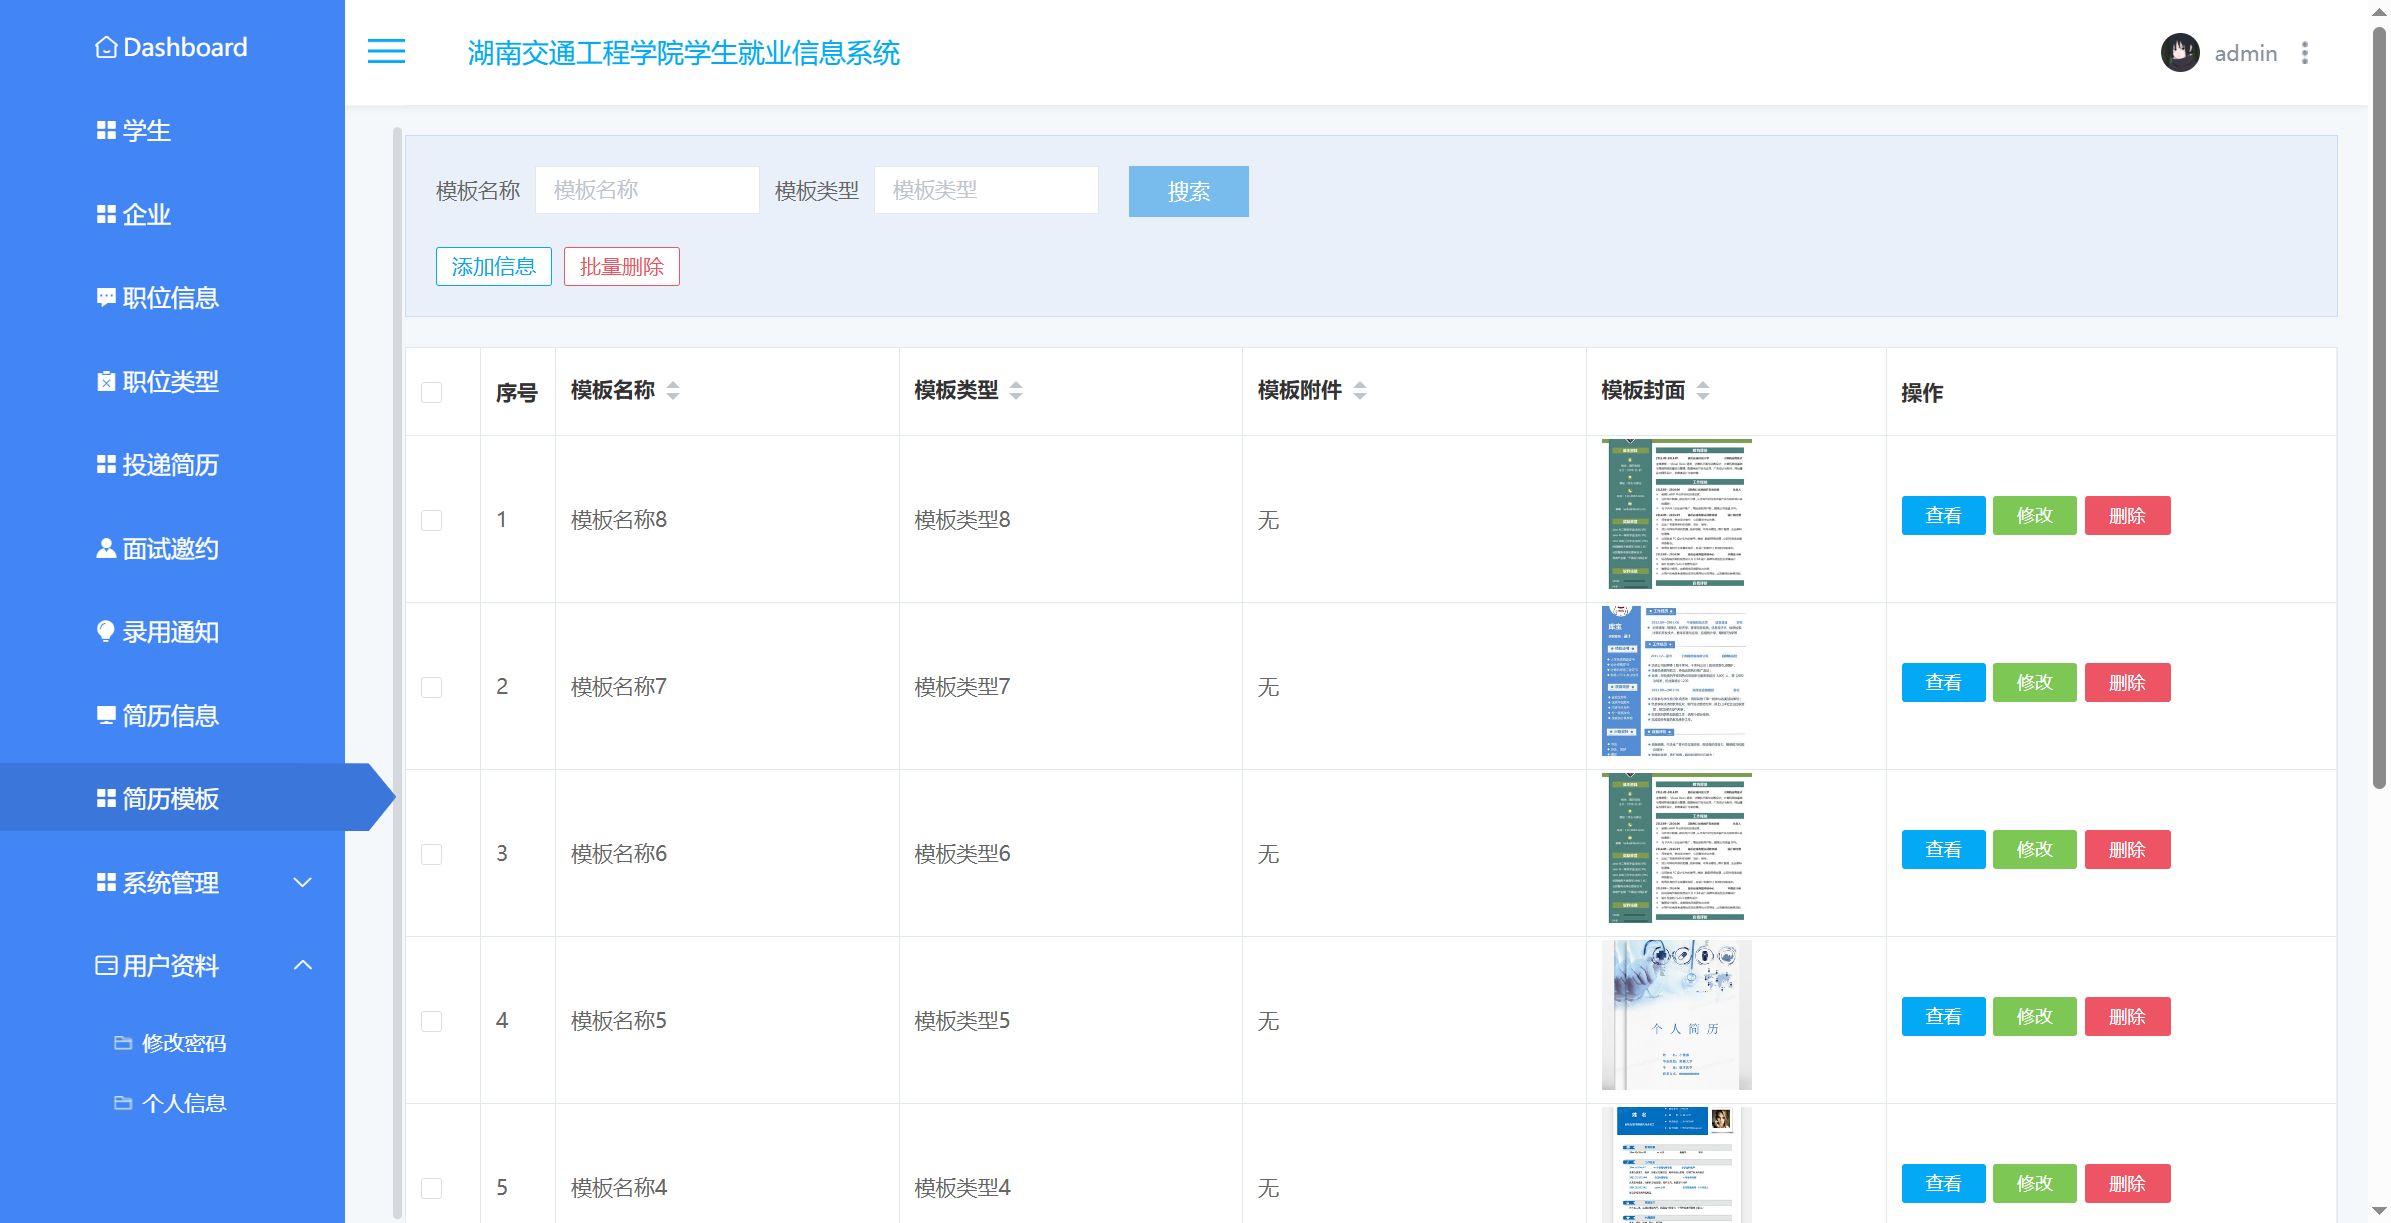Click 删除 for 模板名称7 row
2391x1223 pixels.
pyautogui.click(x=2127, y=683)
